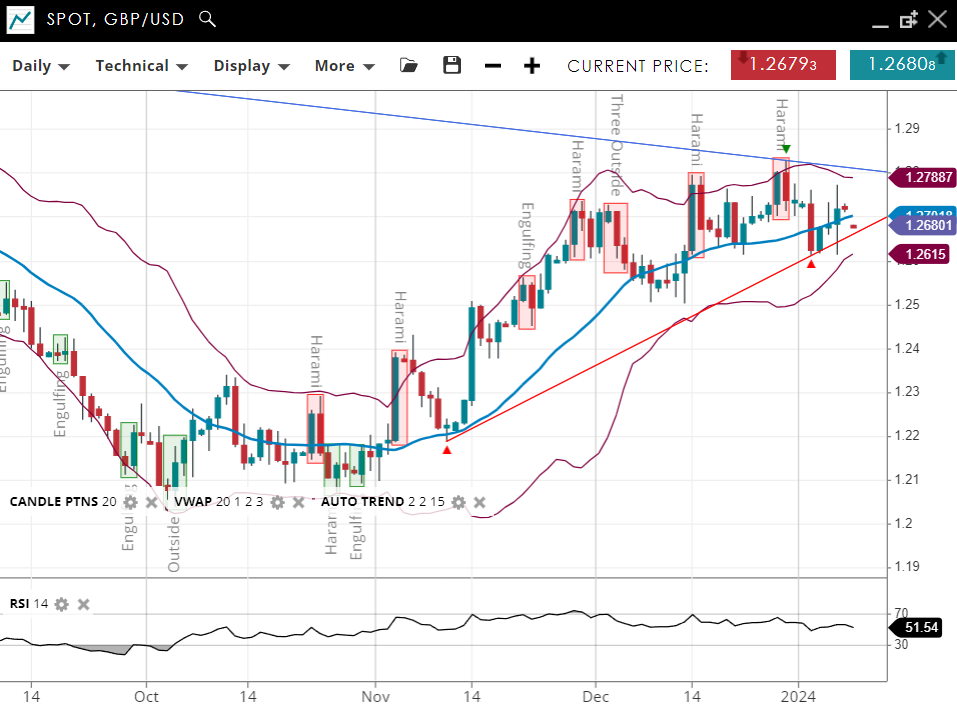Open the Display options dropdown
This screenshot has width=957, height=712.
[251, 66]
